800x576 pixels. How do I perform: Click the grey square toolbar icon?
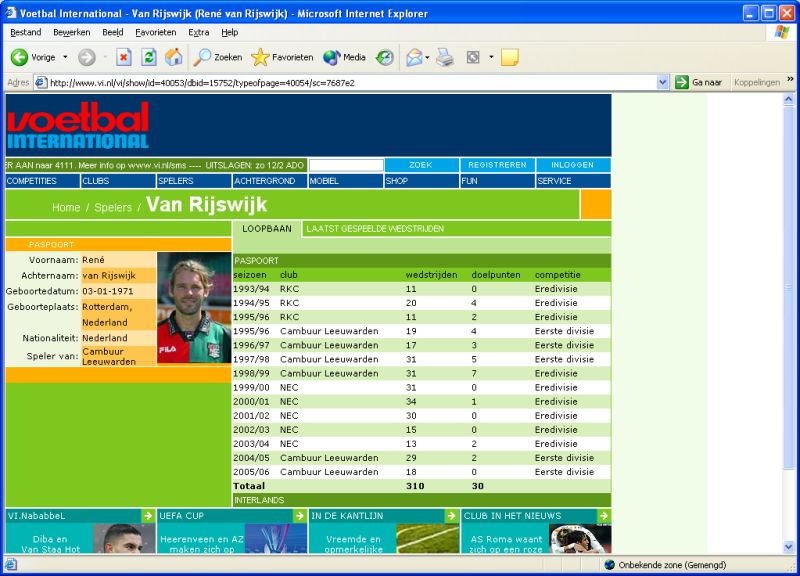(x=473, y=57)
